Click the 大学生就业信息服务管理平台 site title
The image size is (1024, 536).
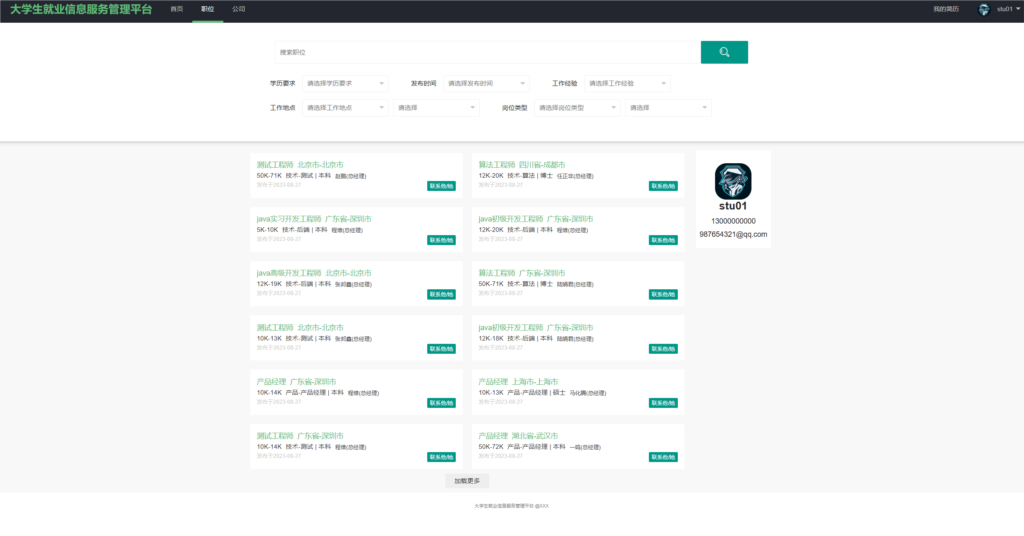click(x=81, y=10)
